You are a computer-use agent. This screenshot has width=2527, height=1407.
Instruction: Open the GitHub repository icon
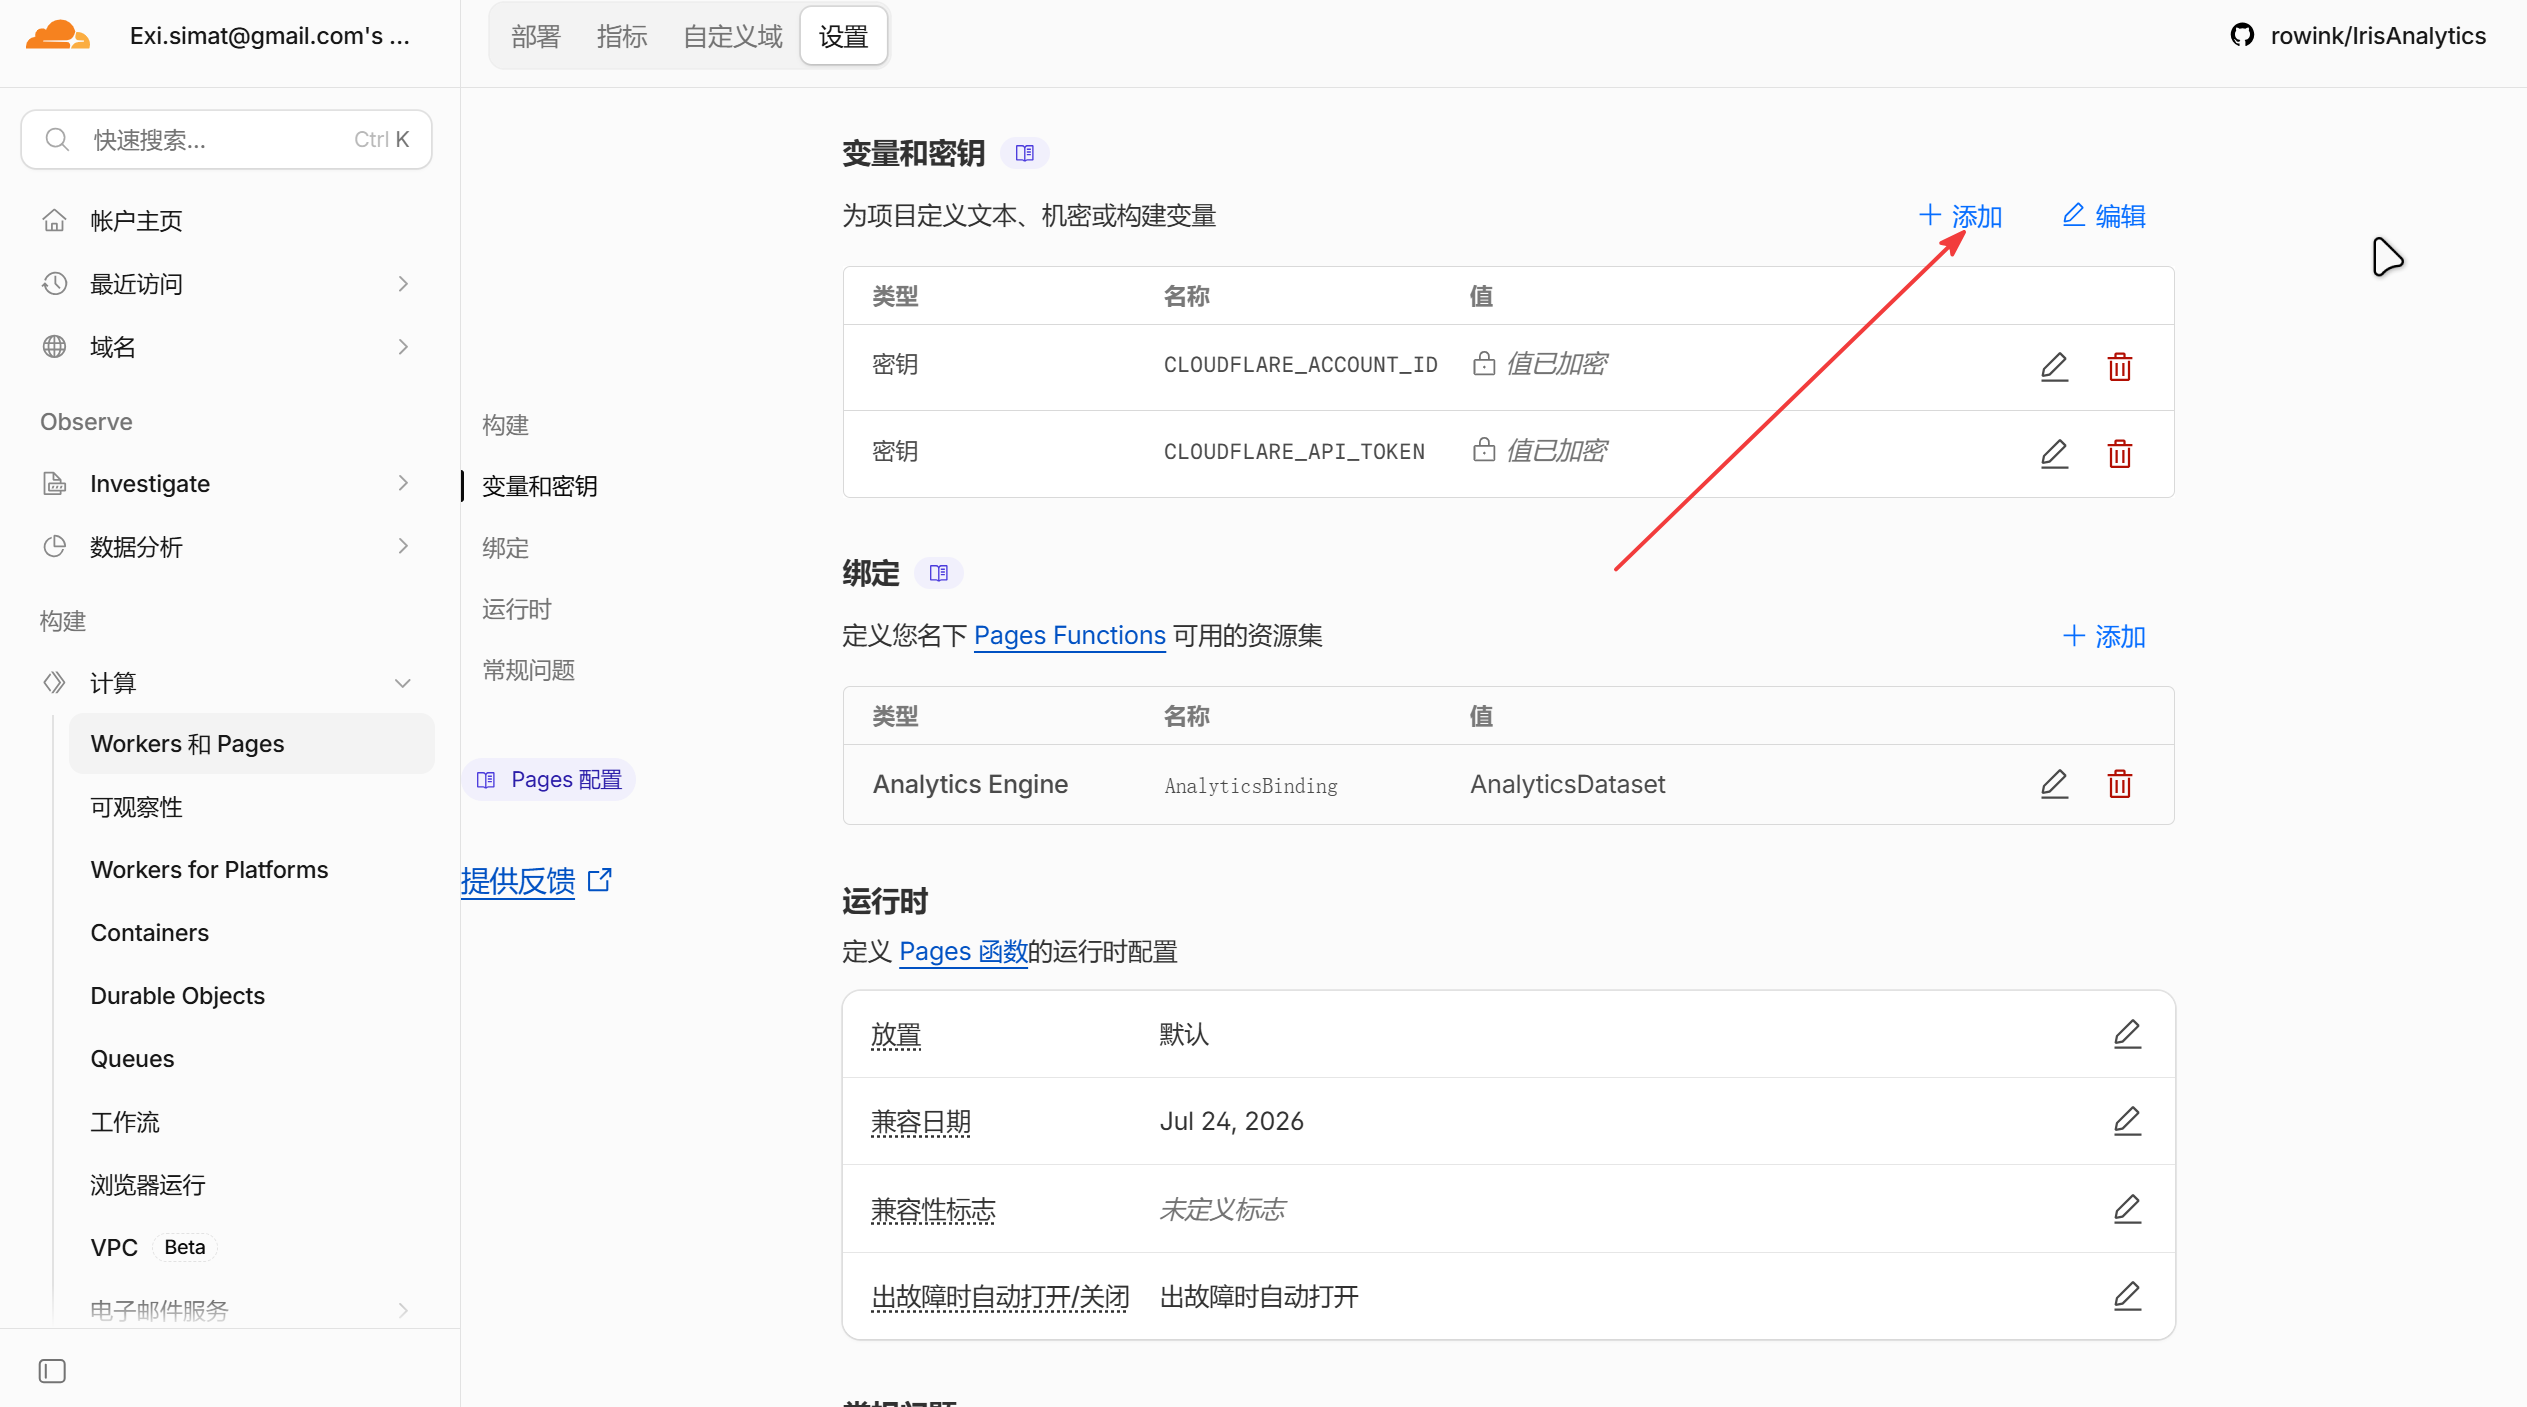coord(2242,35)
